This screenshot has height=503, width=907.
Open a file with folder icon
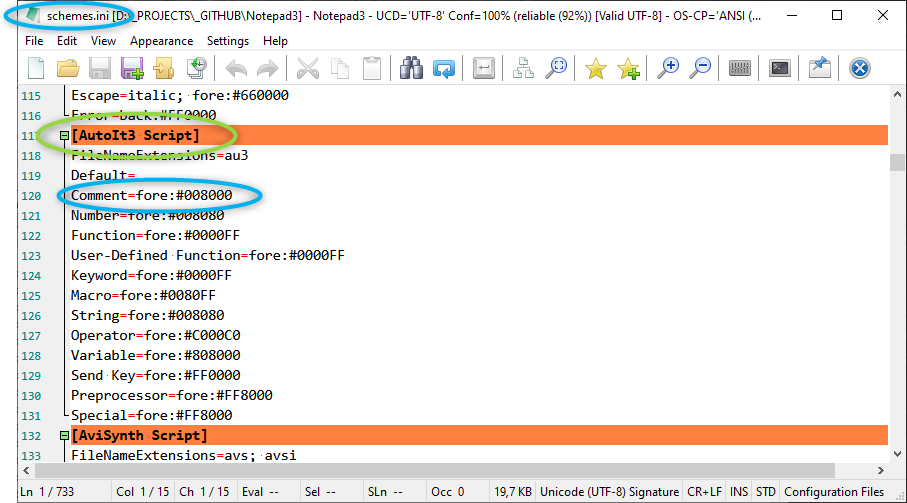coord(68,68)
